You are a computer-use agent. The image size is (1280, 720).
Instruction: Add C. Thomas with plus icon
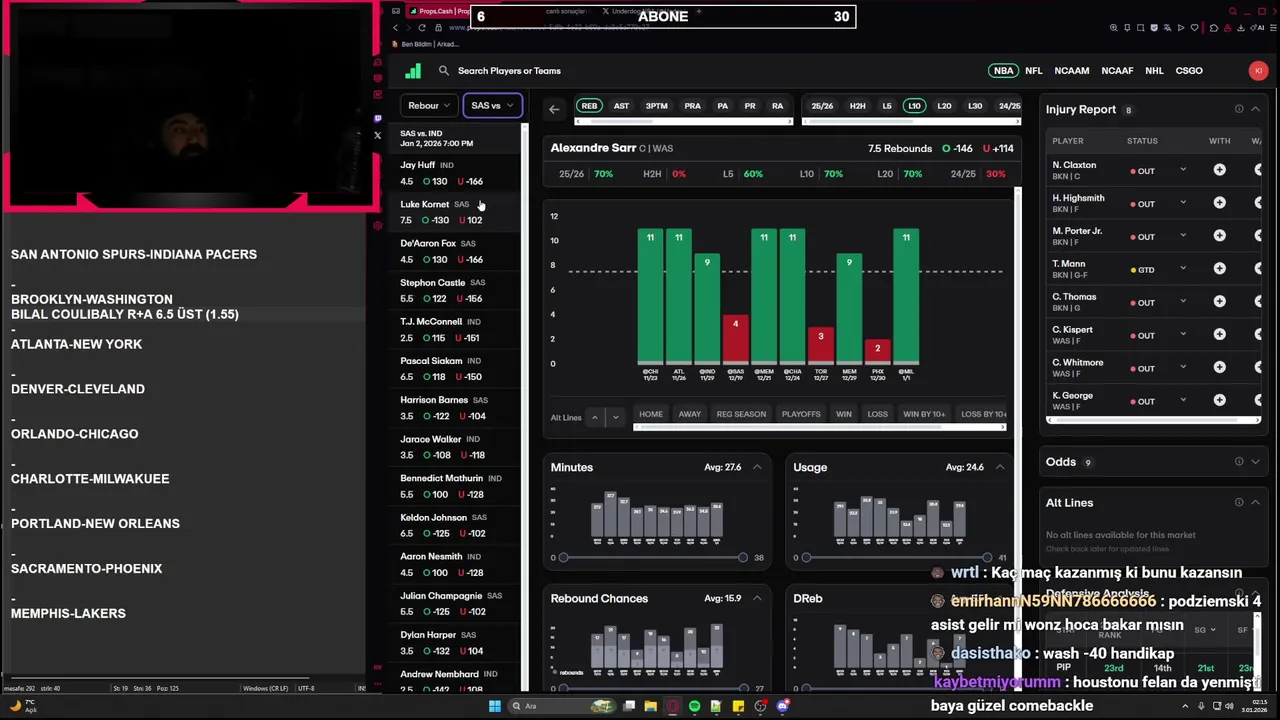coord(1219,302)
